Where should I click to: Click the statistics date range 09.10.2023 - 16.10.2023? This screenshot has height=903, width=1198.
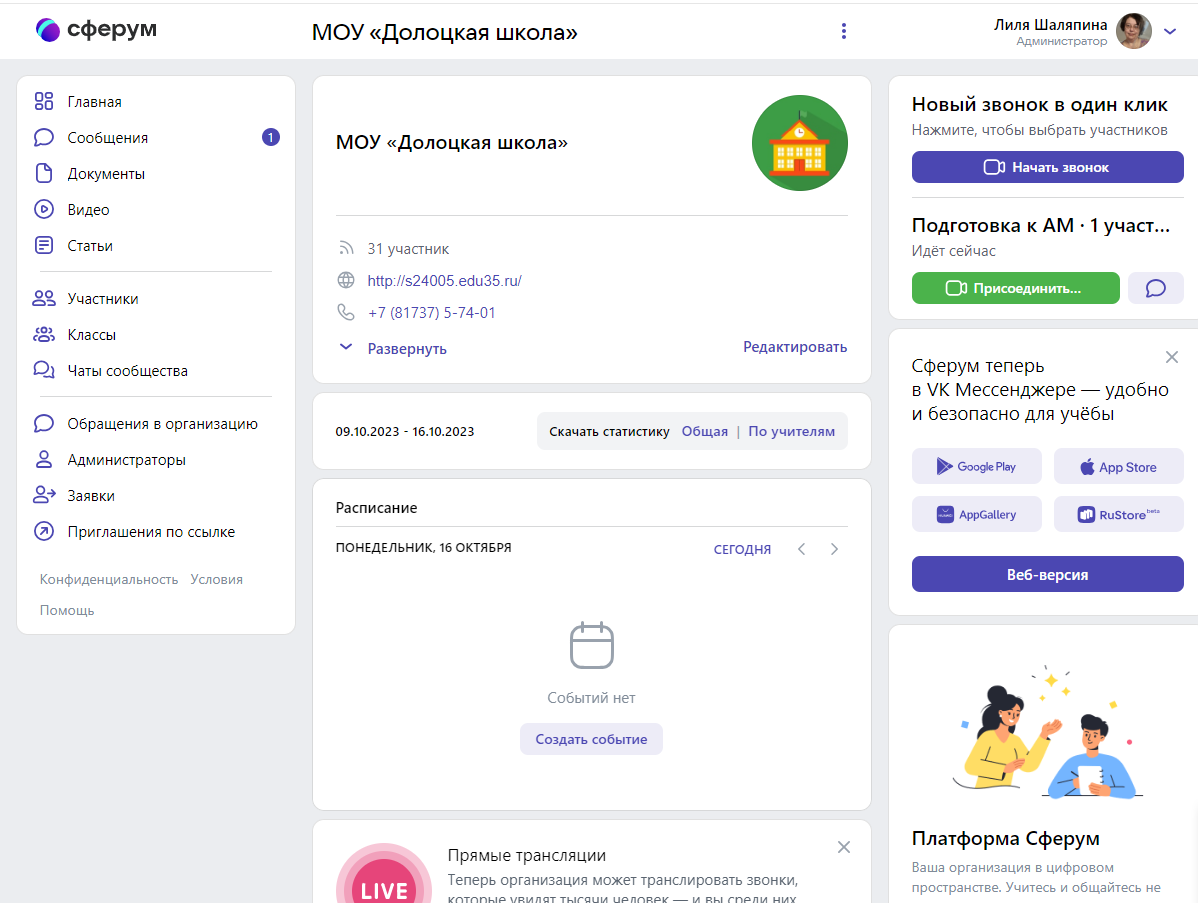click(405, 432)
